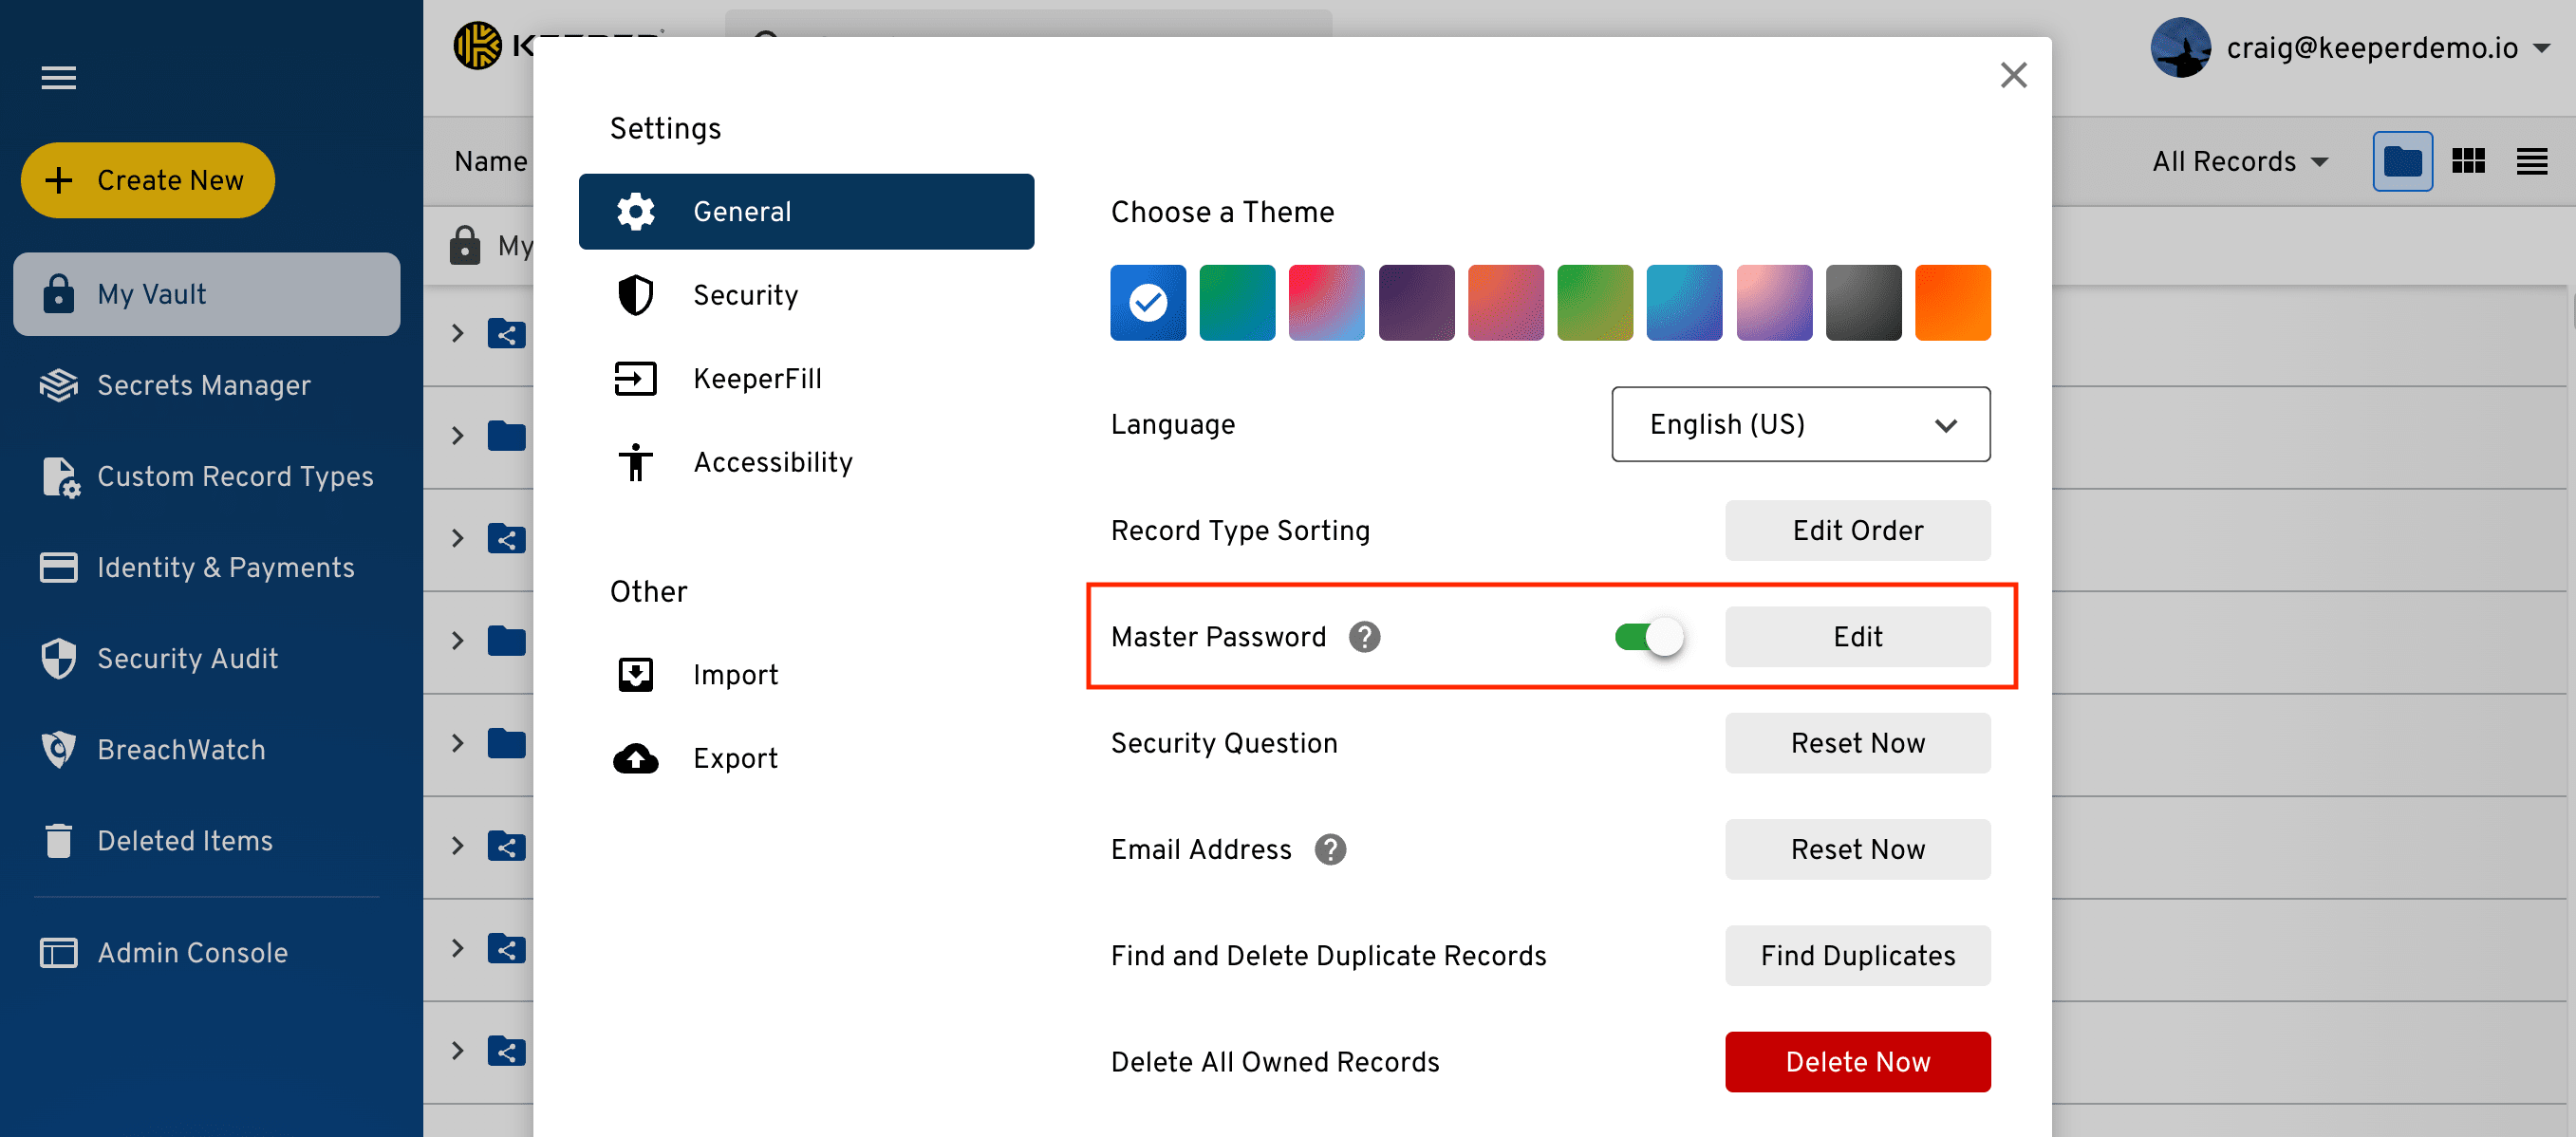Toggle the Master Password switch

[x=1649, y=637]
